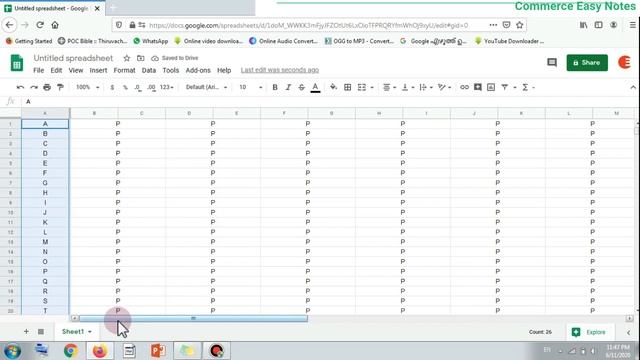This screenshot has height=360, width=640.
Task: Click the Insert comment icon
Action: (x=478, y=87)
